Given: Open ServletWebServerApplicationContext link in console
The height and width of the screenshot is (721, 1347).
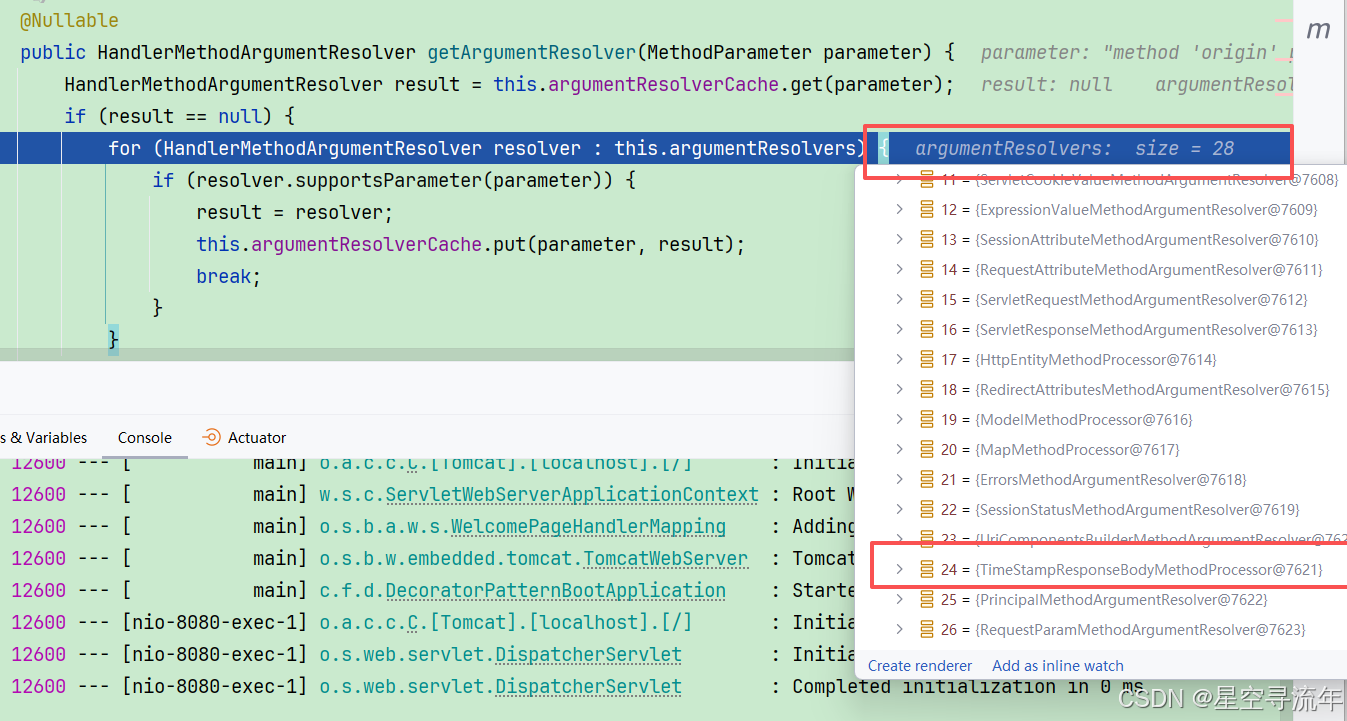Looking at the screenshot, I should (572, 494).
